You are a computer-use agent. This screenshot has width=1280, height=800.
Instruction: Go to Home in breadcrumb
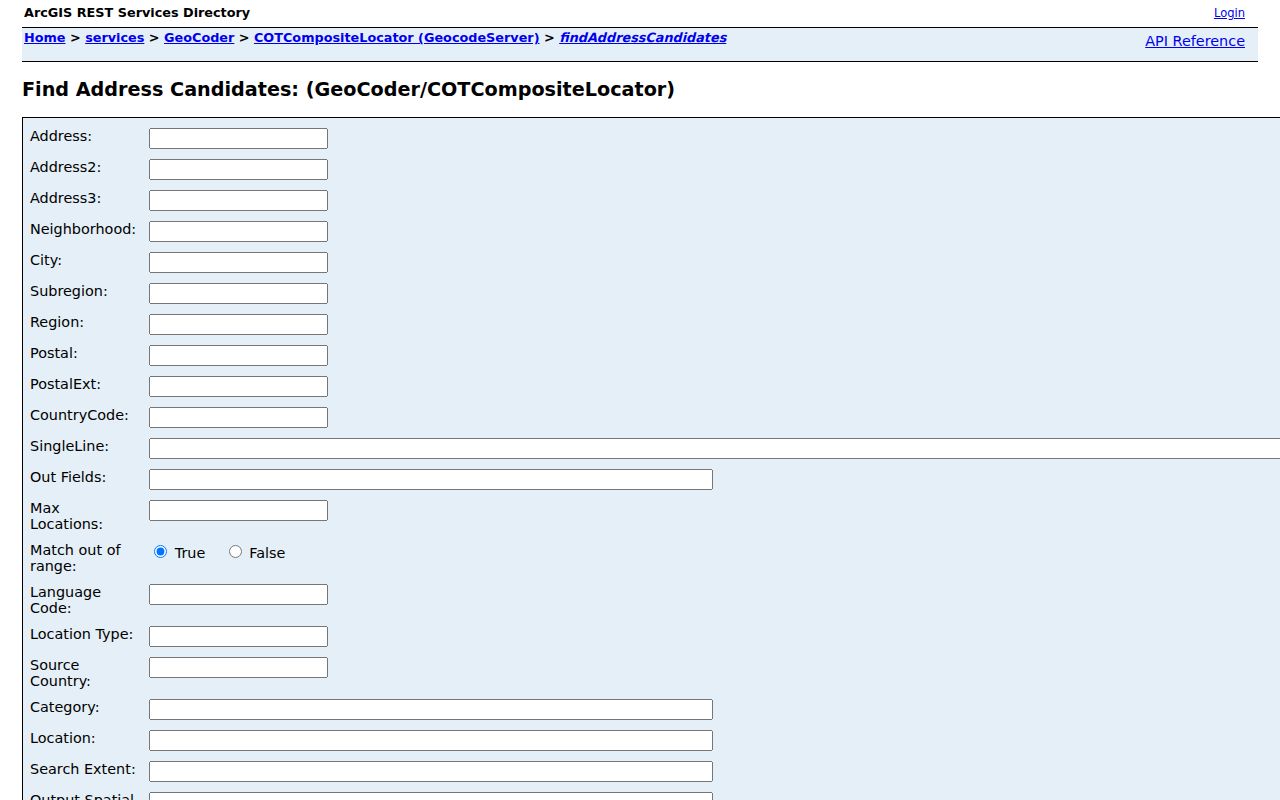(x=45, y=38)
